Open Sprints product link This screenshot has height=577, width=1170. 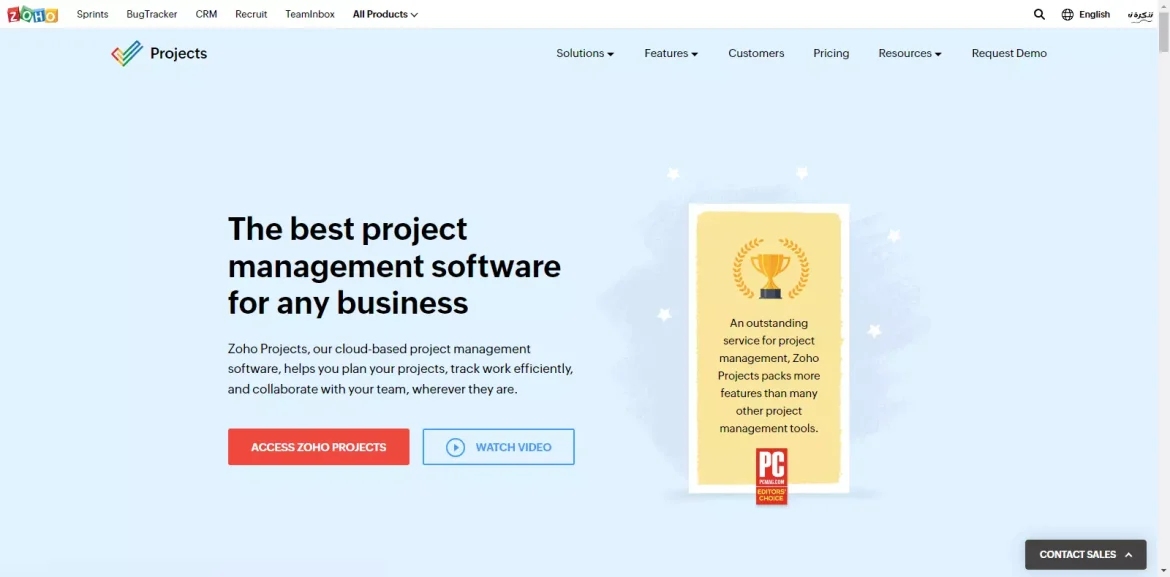pyautogui.click(x=93, y=14)
